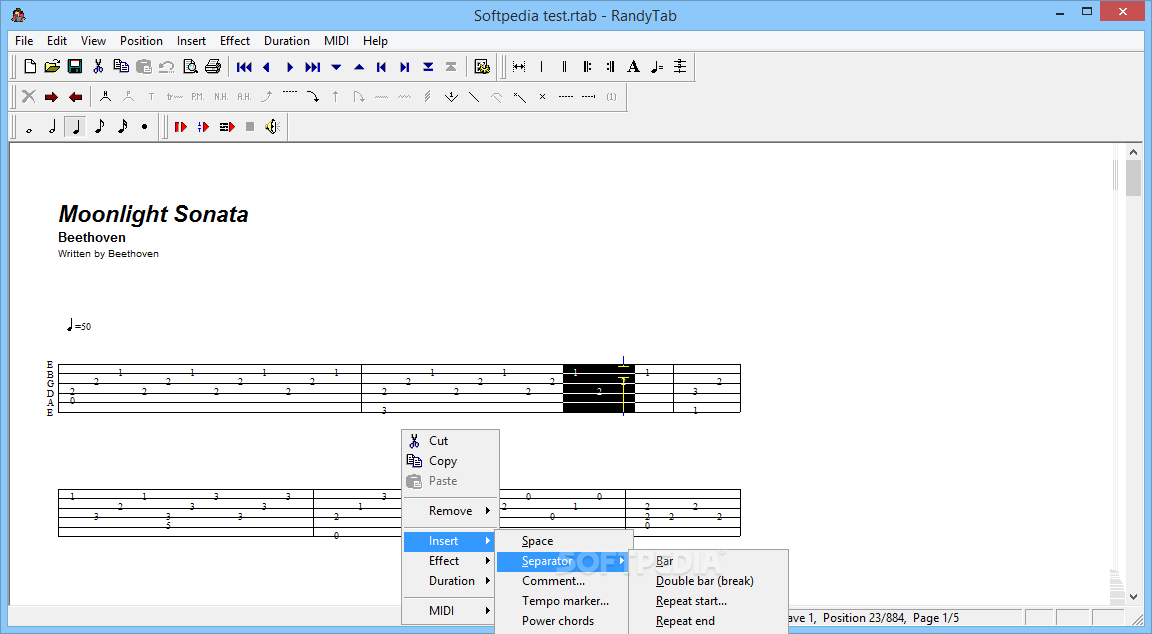This screenshot has width=1152, height=634.
Task: Choose Cut in context menu
Action: click(x=451, y=441)
